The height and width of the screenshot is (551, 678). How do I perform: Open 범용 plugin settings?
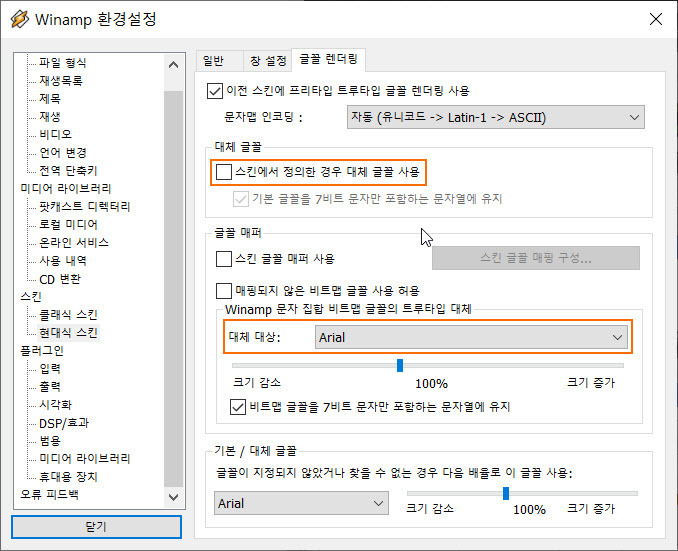pyautogui.click(x=50, y=441)
